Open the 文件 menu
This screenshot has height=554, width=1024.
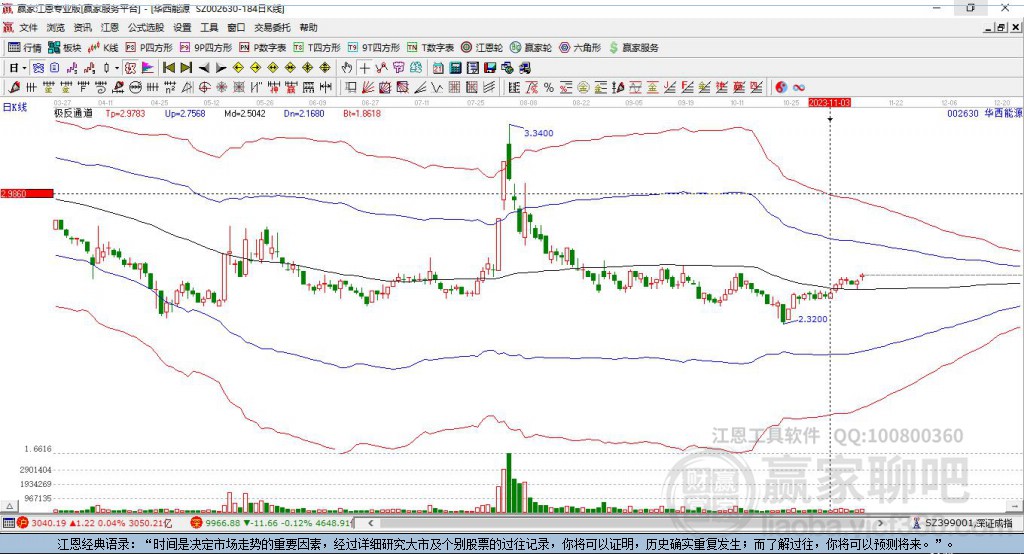click(x=28, y=27)
